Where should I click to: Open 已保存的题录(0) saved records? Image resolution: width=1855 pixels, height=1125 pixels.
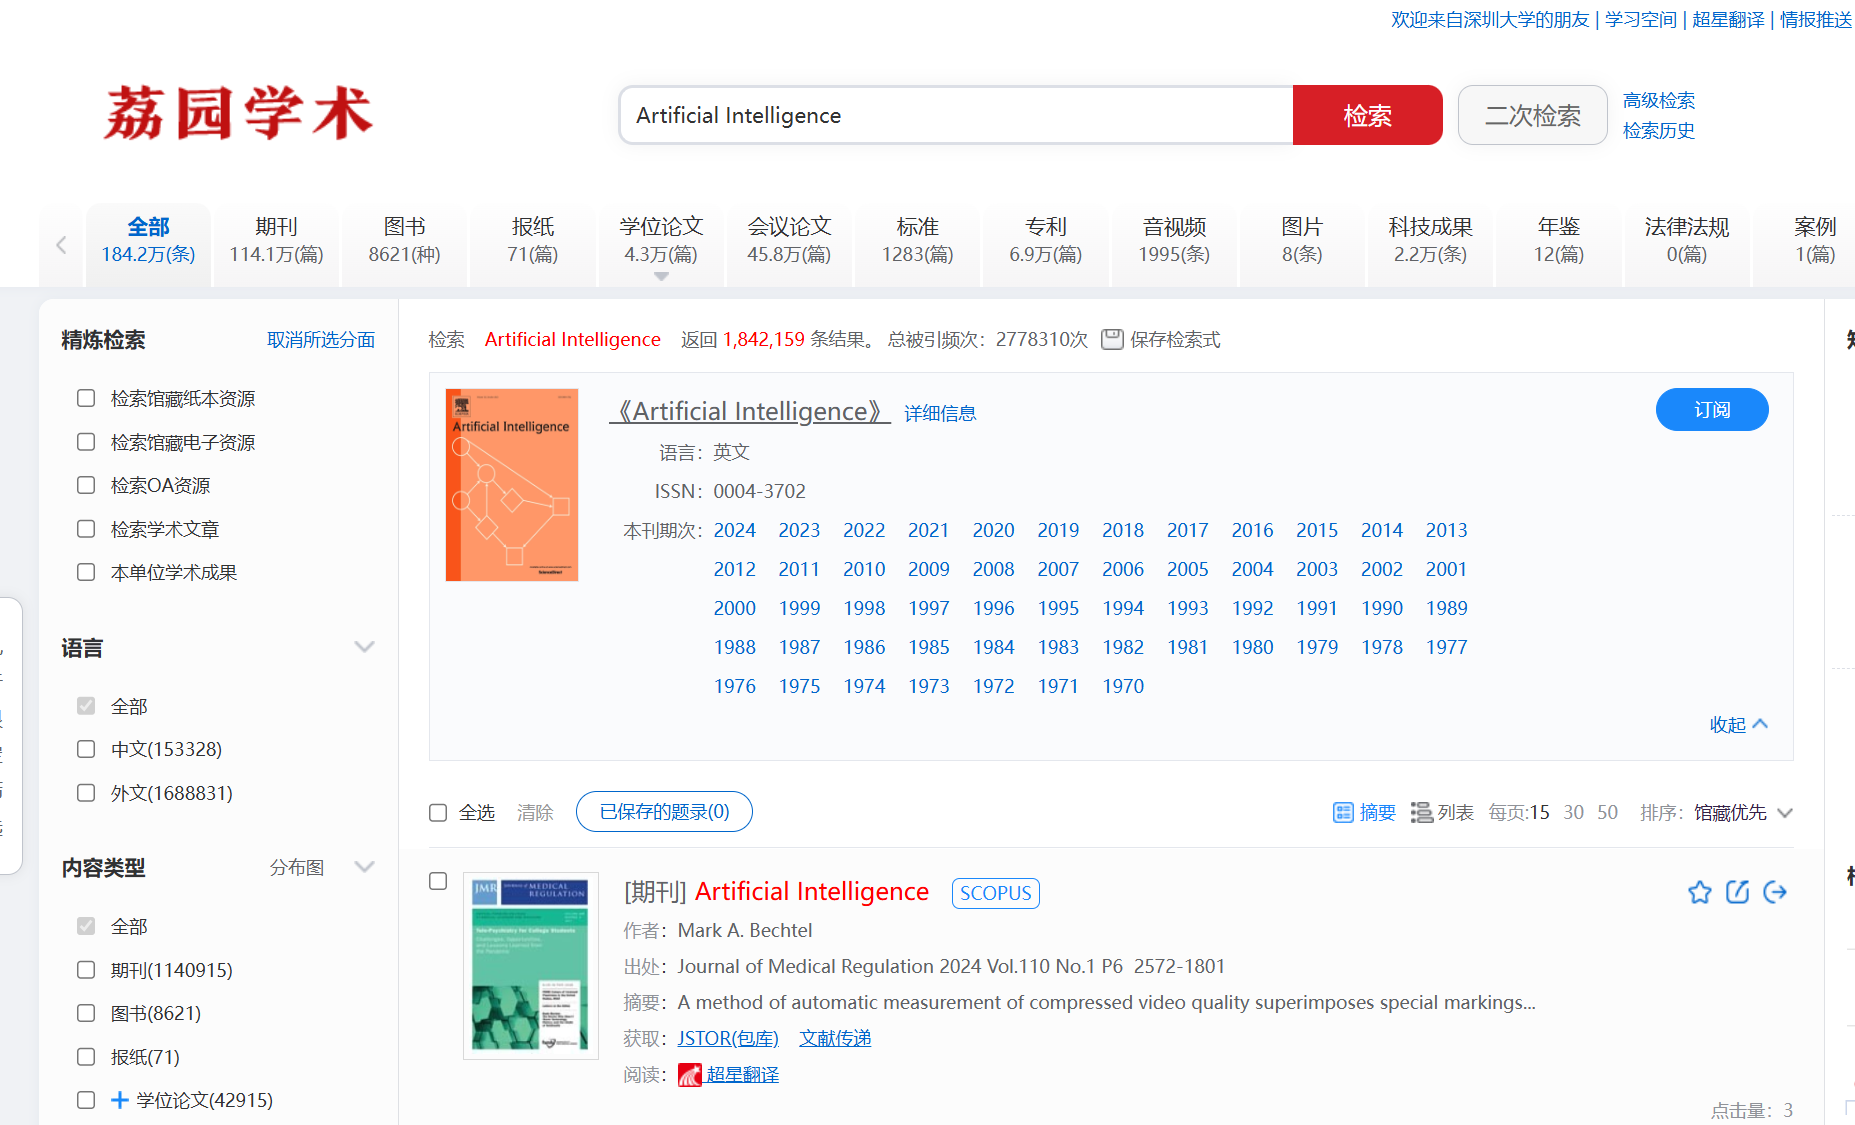(664, 811)
